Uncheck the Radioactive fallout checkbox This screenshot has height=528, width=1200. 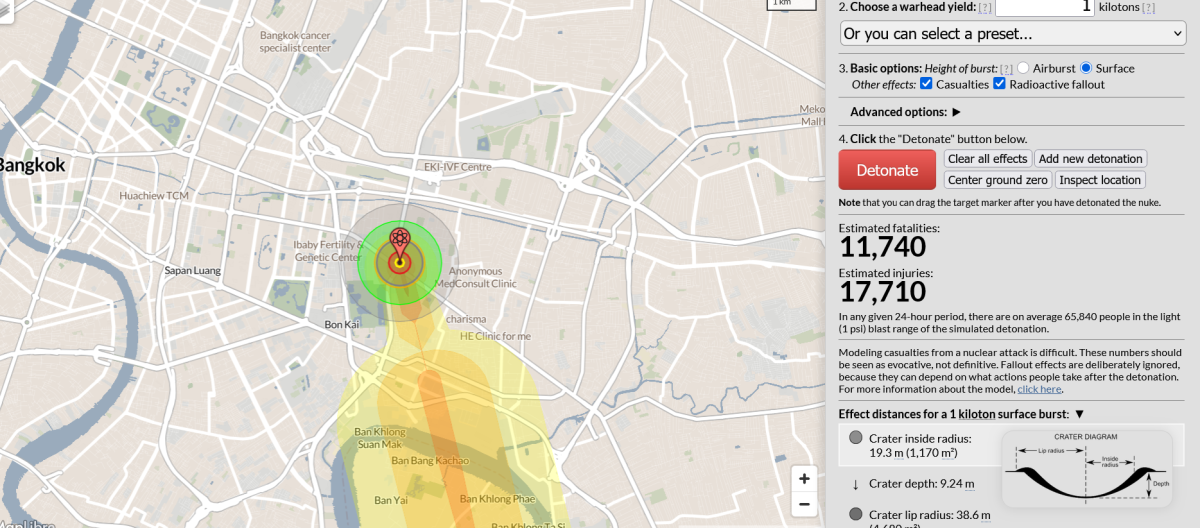click(999, 84)
